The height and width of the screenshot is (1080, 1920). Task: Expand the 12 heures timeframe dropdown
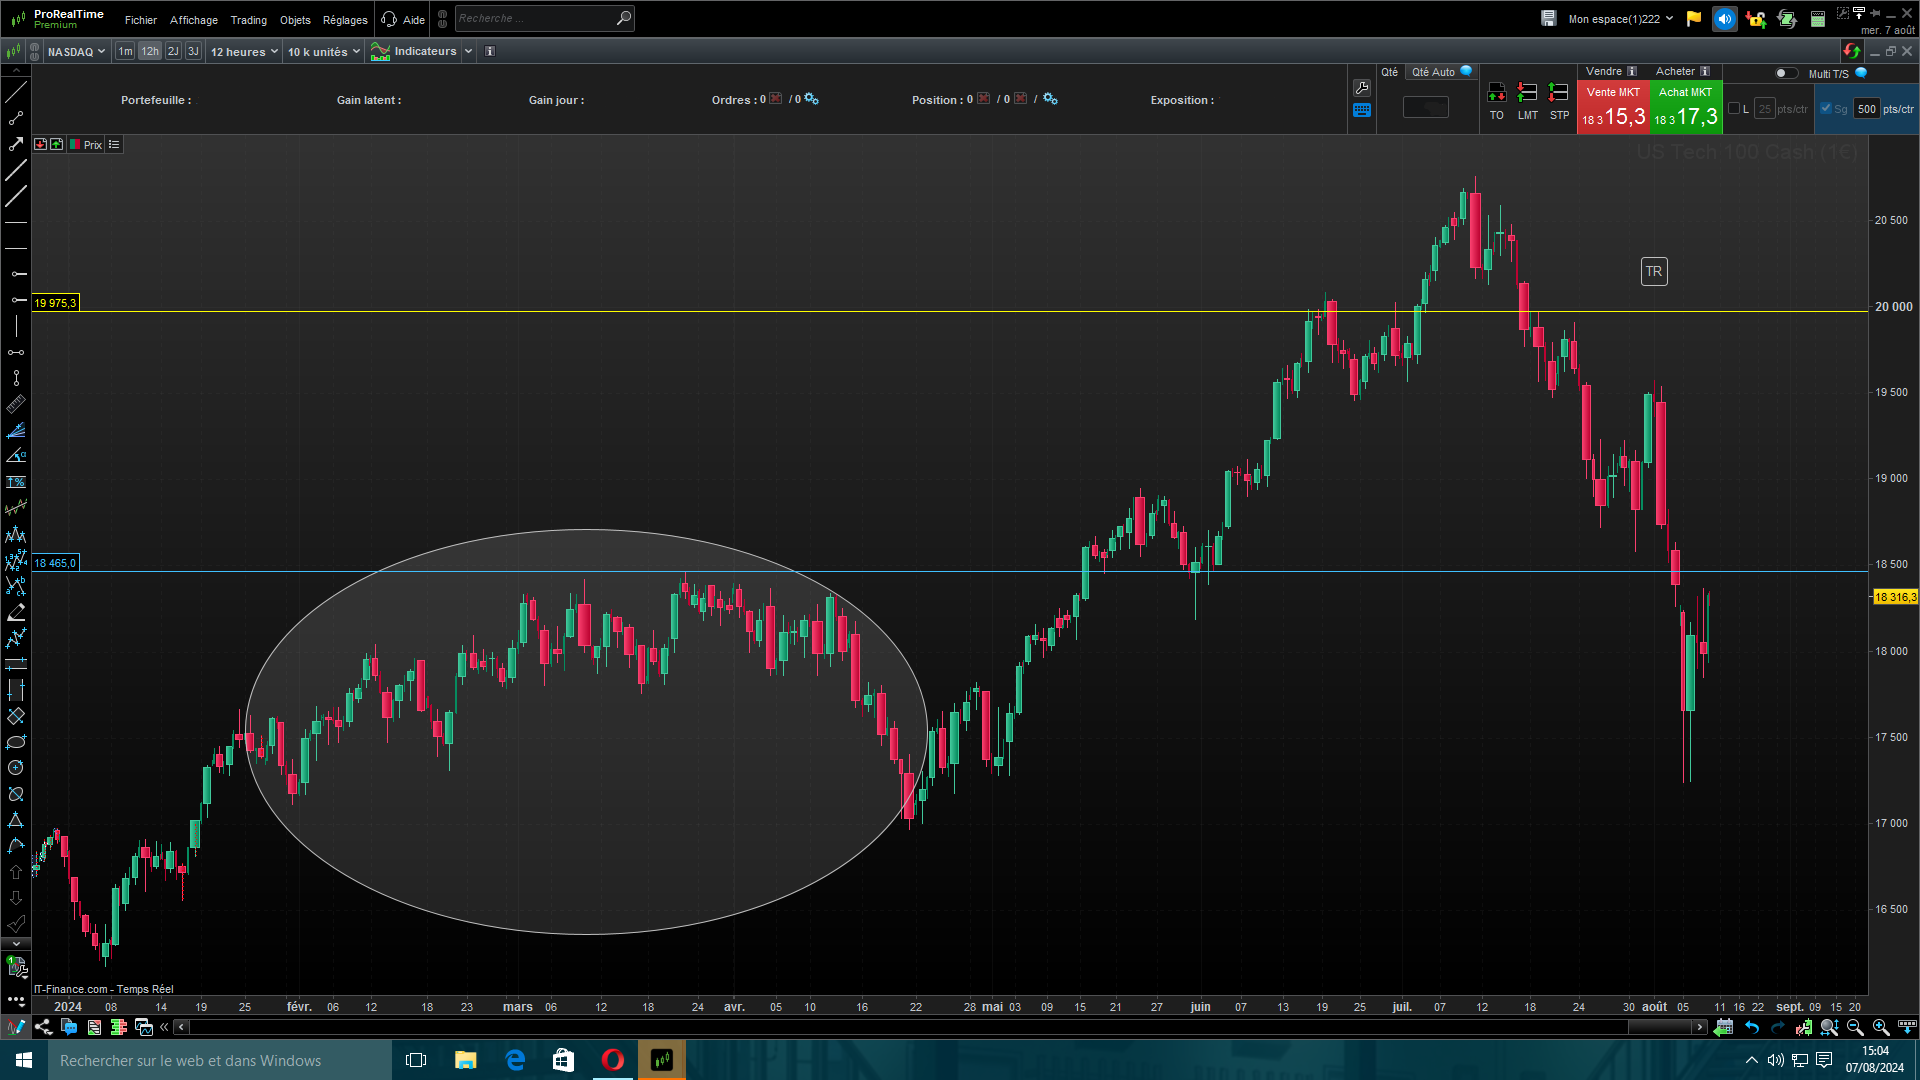(243, 51)
